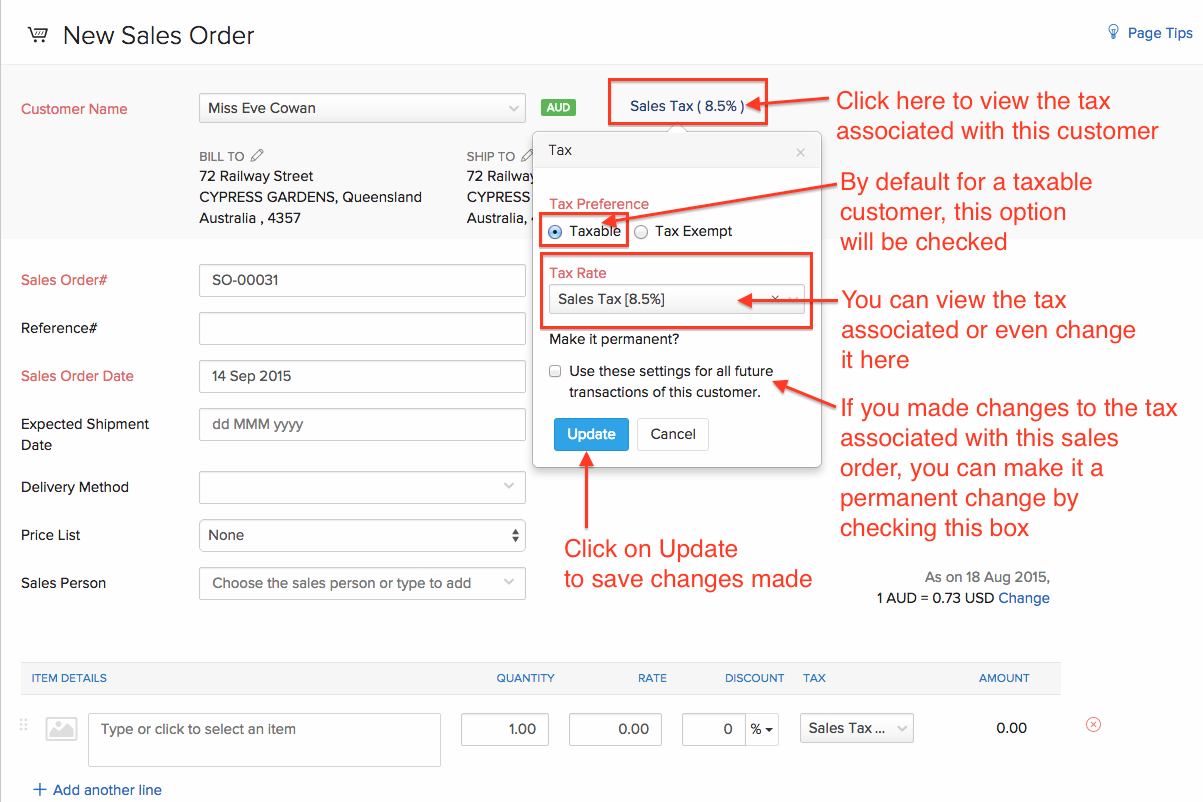Close the Tax popup with the X icon

tap(800, 153)
